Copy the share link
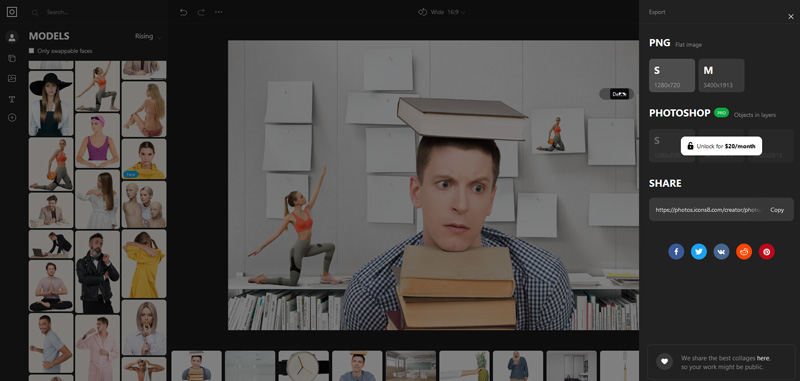800x381 pixels. click(777, 210)
